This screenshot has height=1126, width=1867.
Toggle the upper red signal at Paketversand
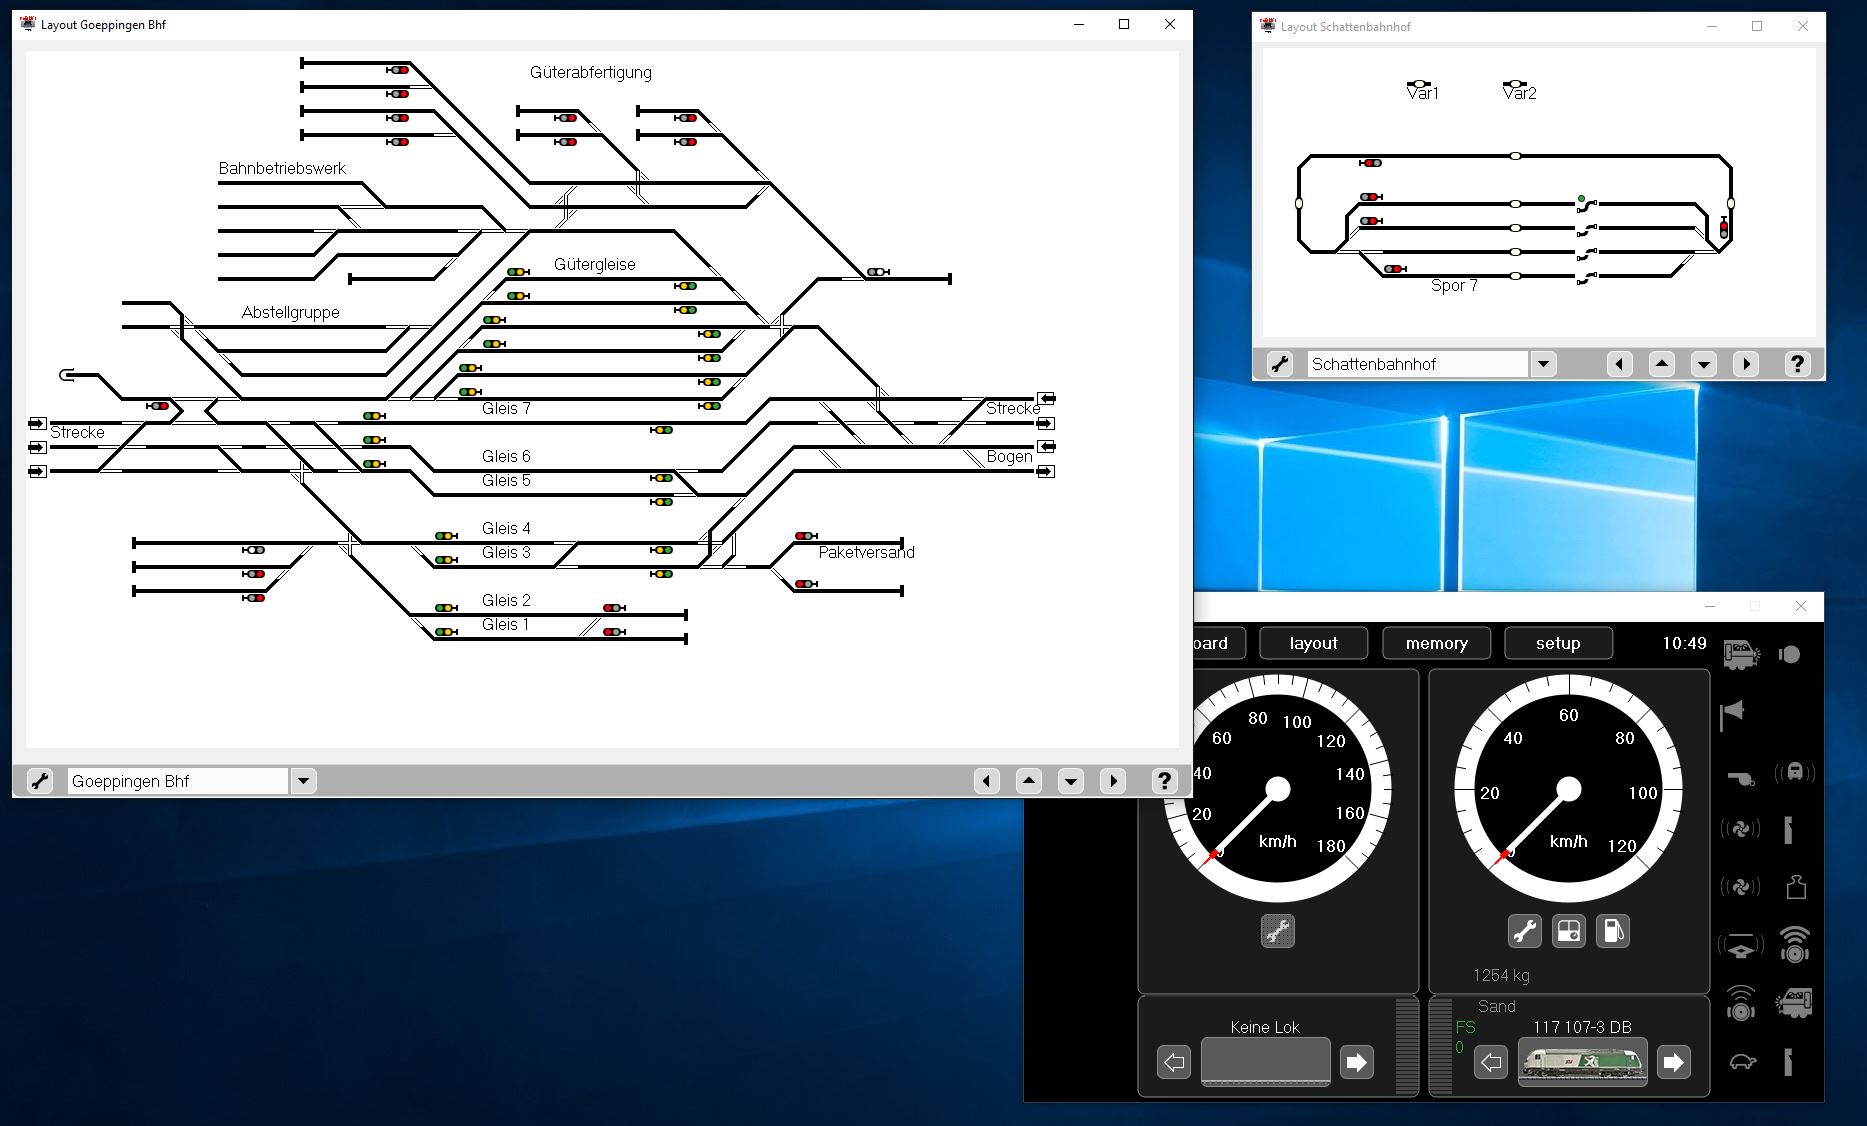tap(805, 536)
